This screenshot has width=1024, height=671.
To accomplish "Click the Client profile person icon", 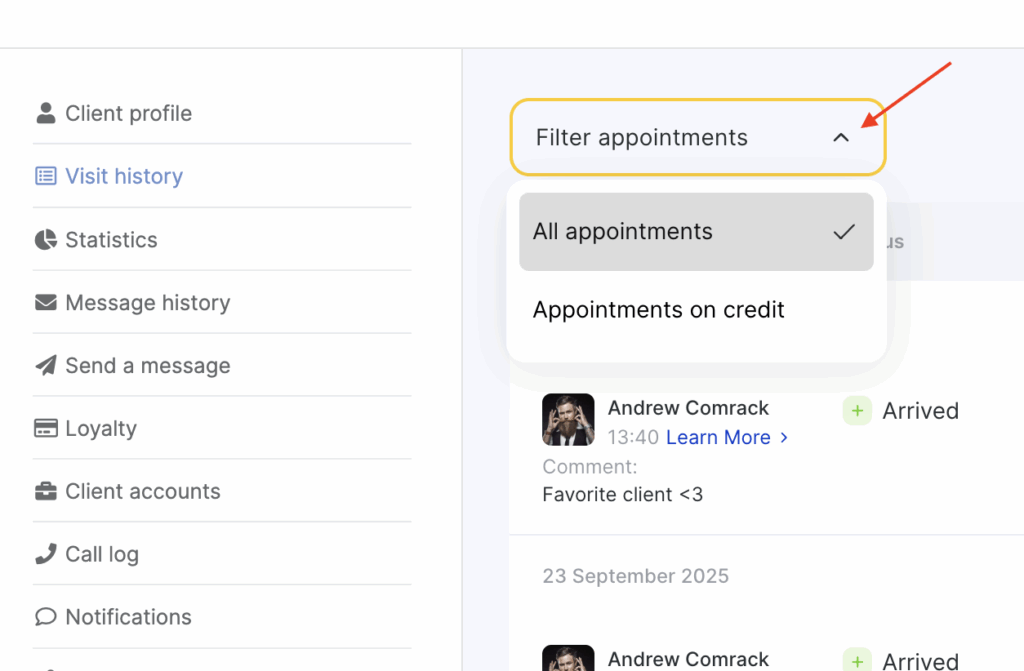I will 45,113.
